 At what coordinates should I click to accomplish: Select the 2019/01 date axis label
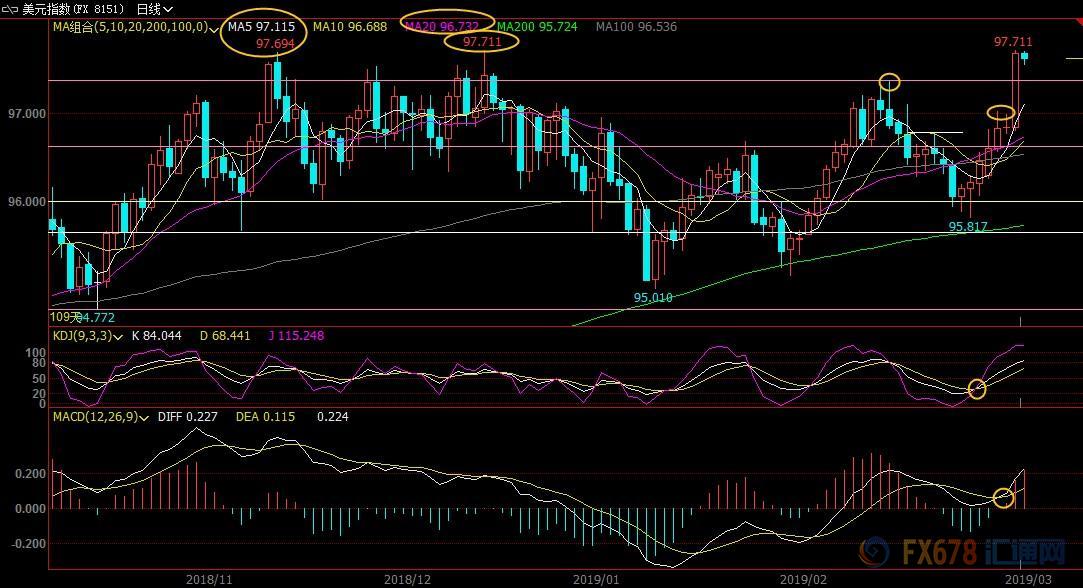click(596, 578)
